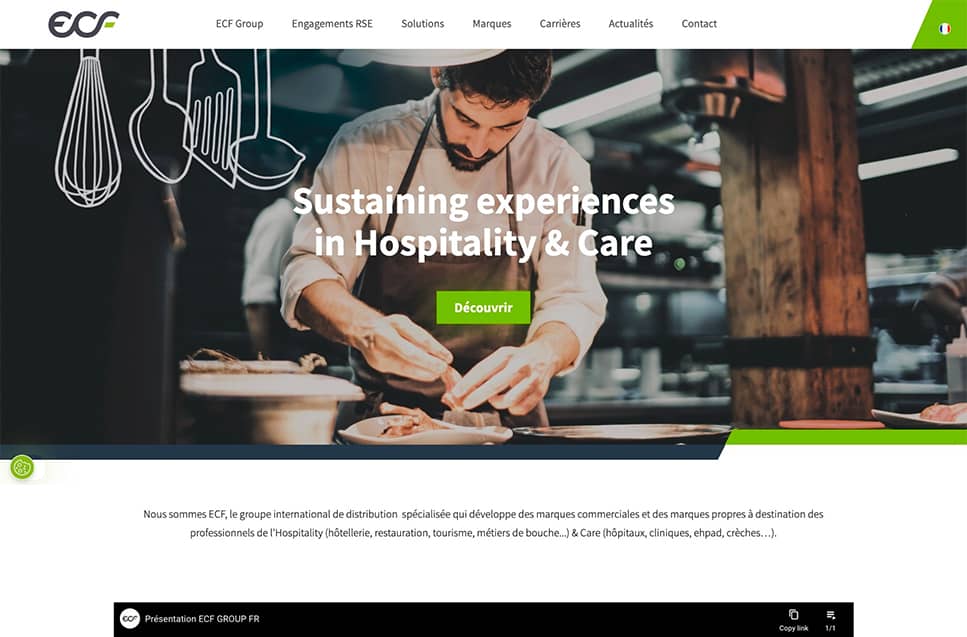This screenshot has width=967, height=637.
Task: Open the Actualités section
Action: 631,23
